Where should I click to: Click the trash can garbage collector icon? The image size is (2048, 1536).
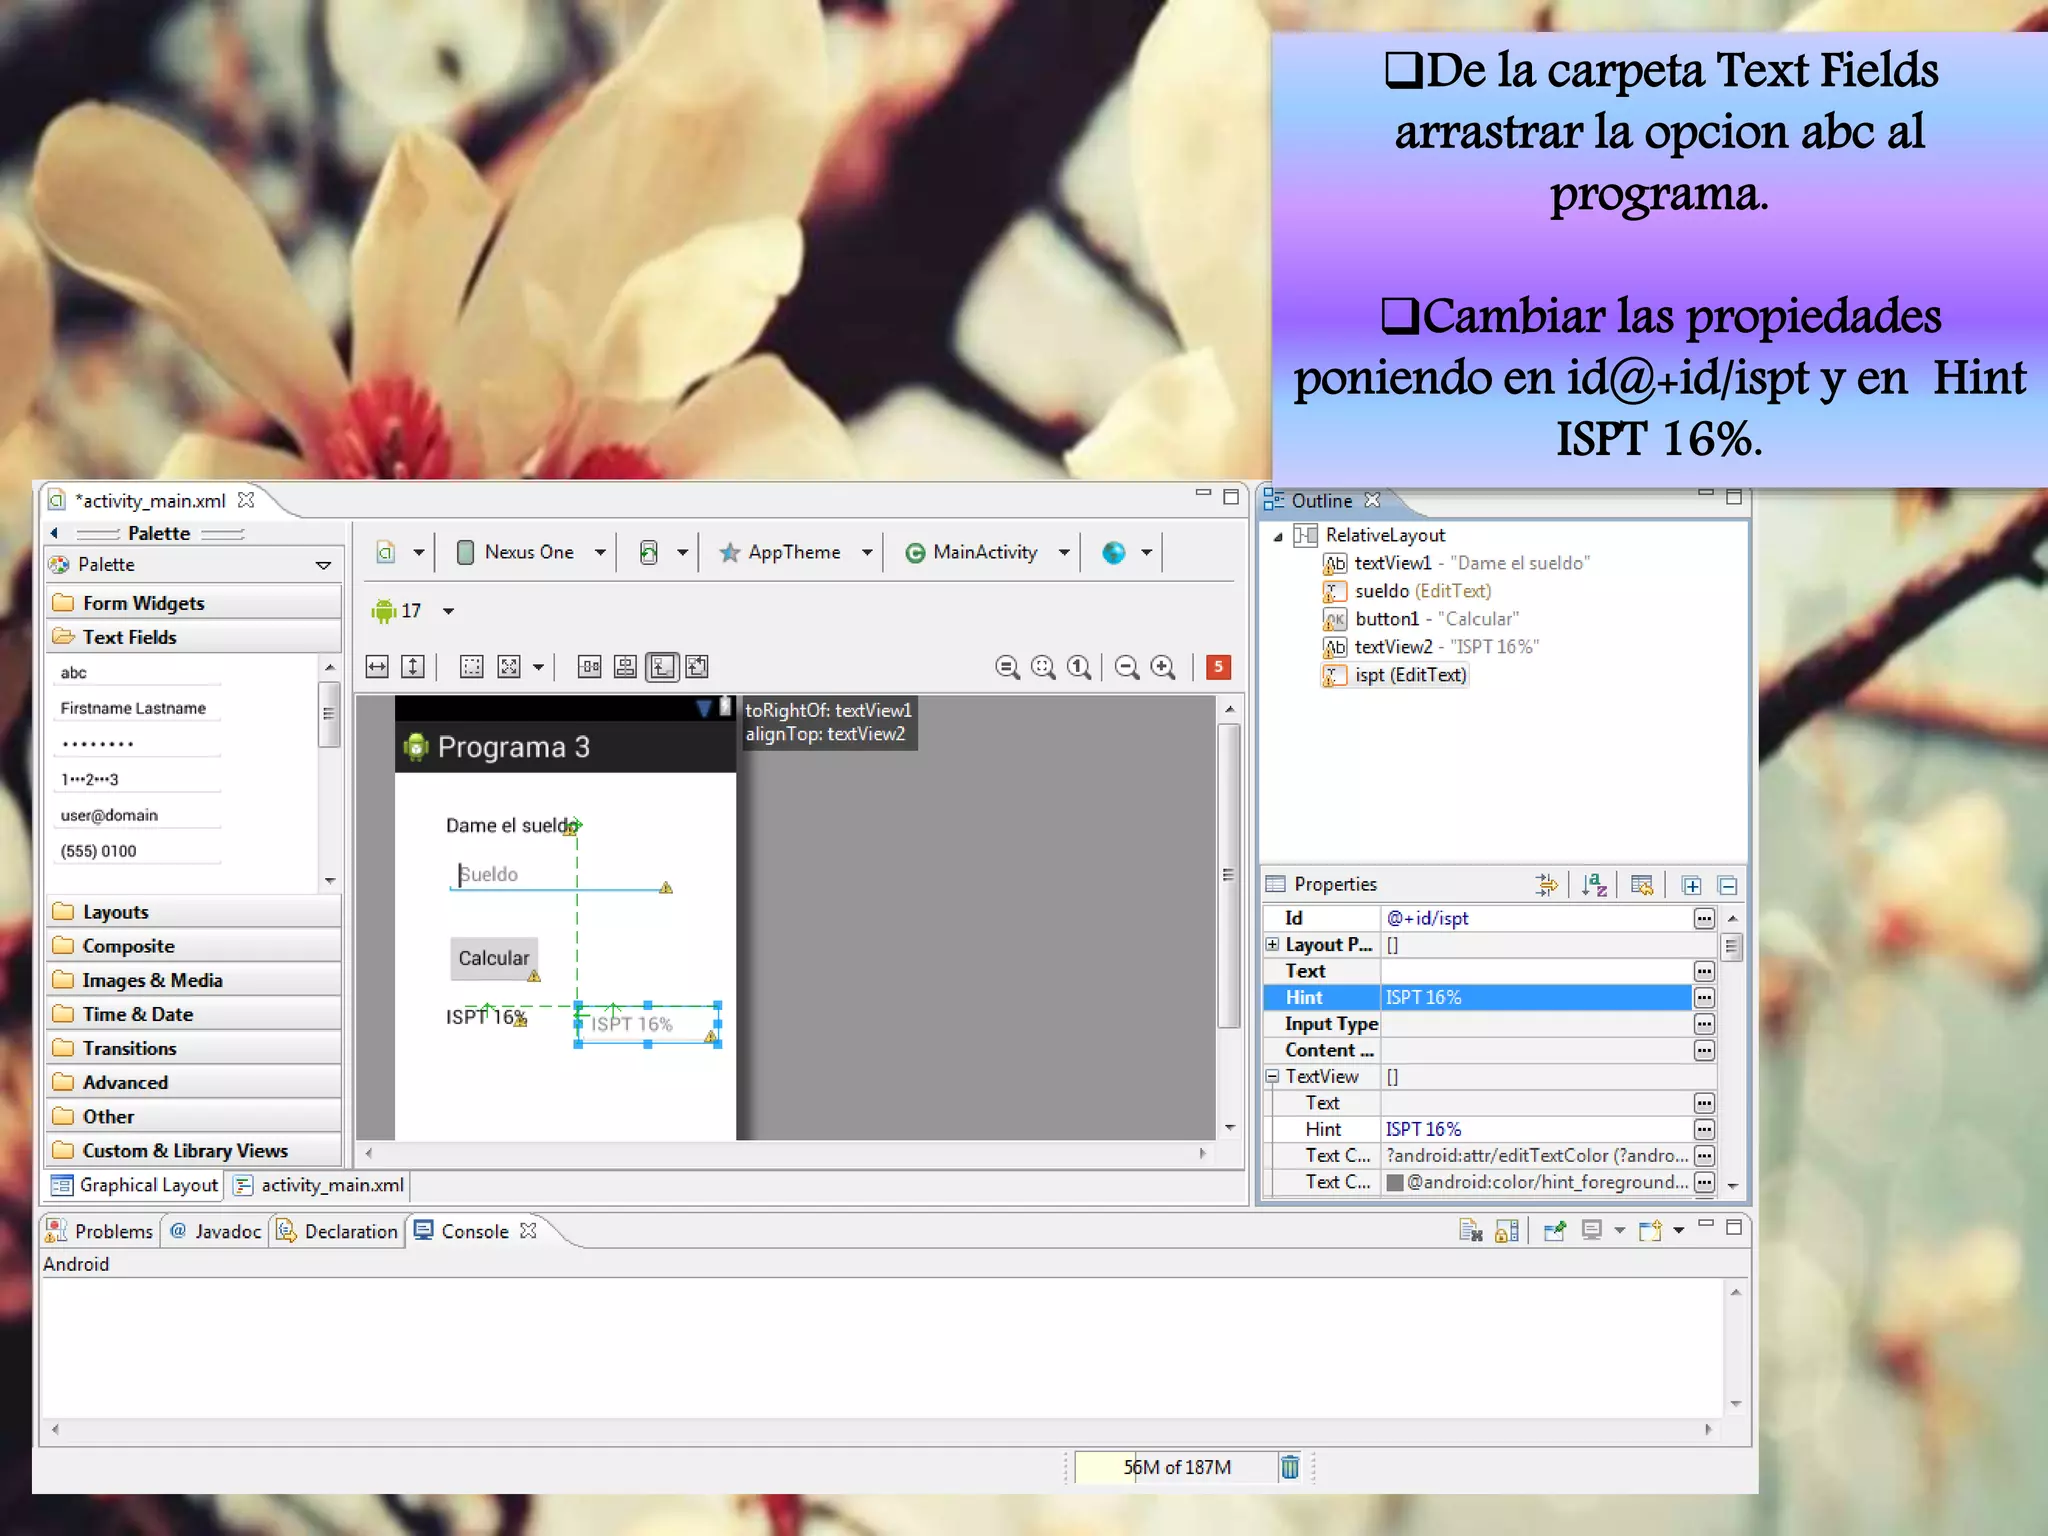coord(1290,1467)
